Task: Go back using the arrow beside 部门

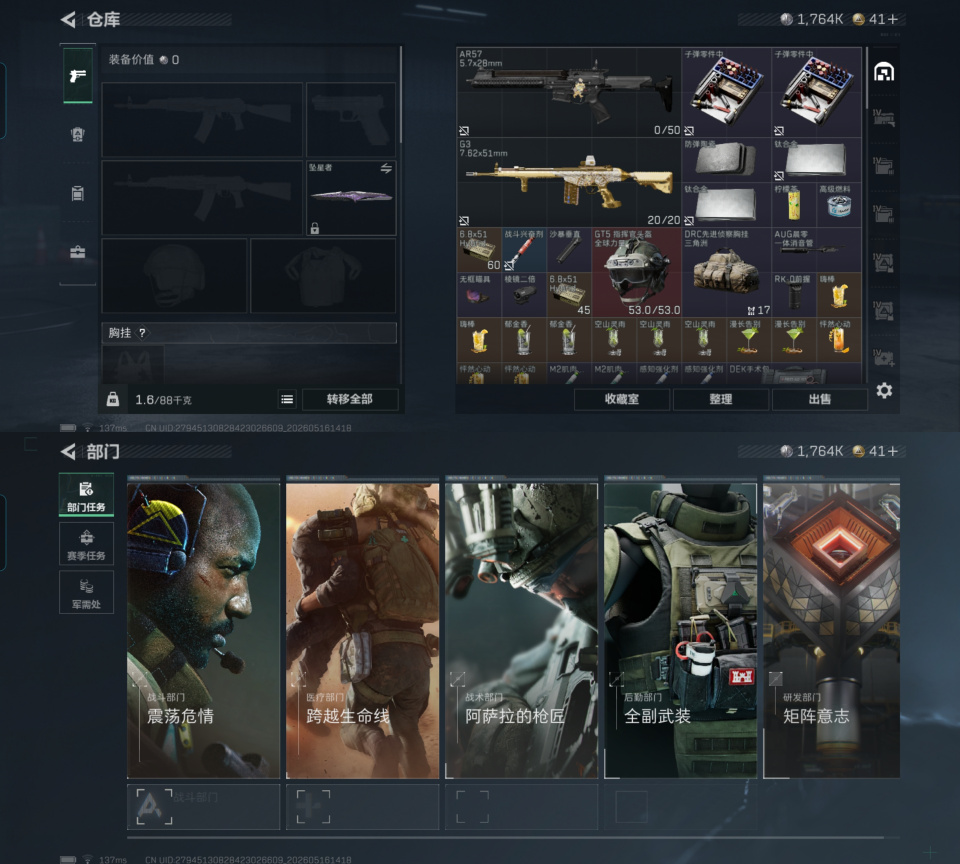Action: tap(68, 452)
